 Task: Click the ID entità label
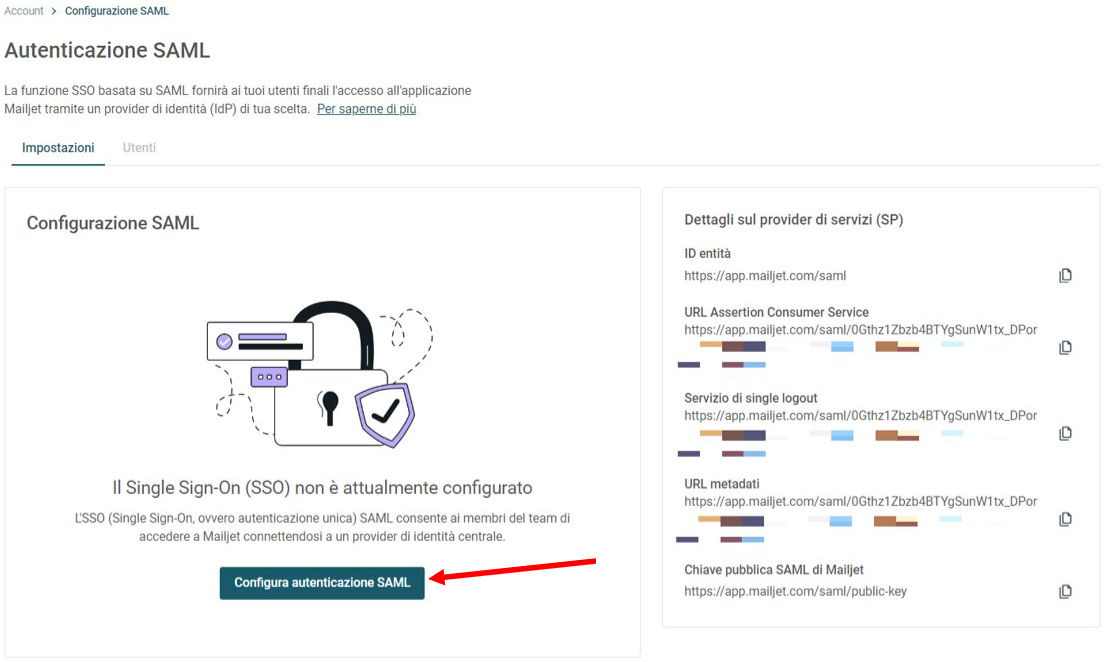point(707,254)
